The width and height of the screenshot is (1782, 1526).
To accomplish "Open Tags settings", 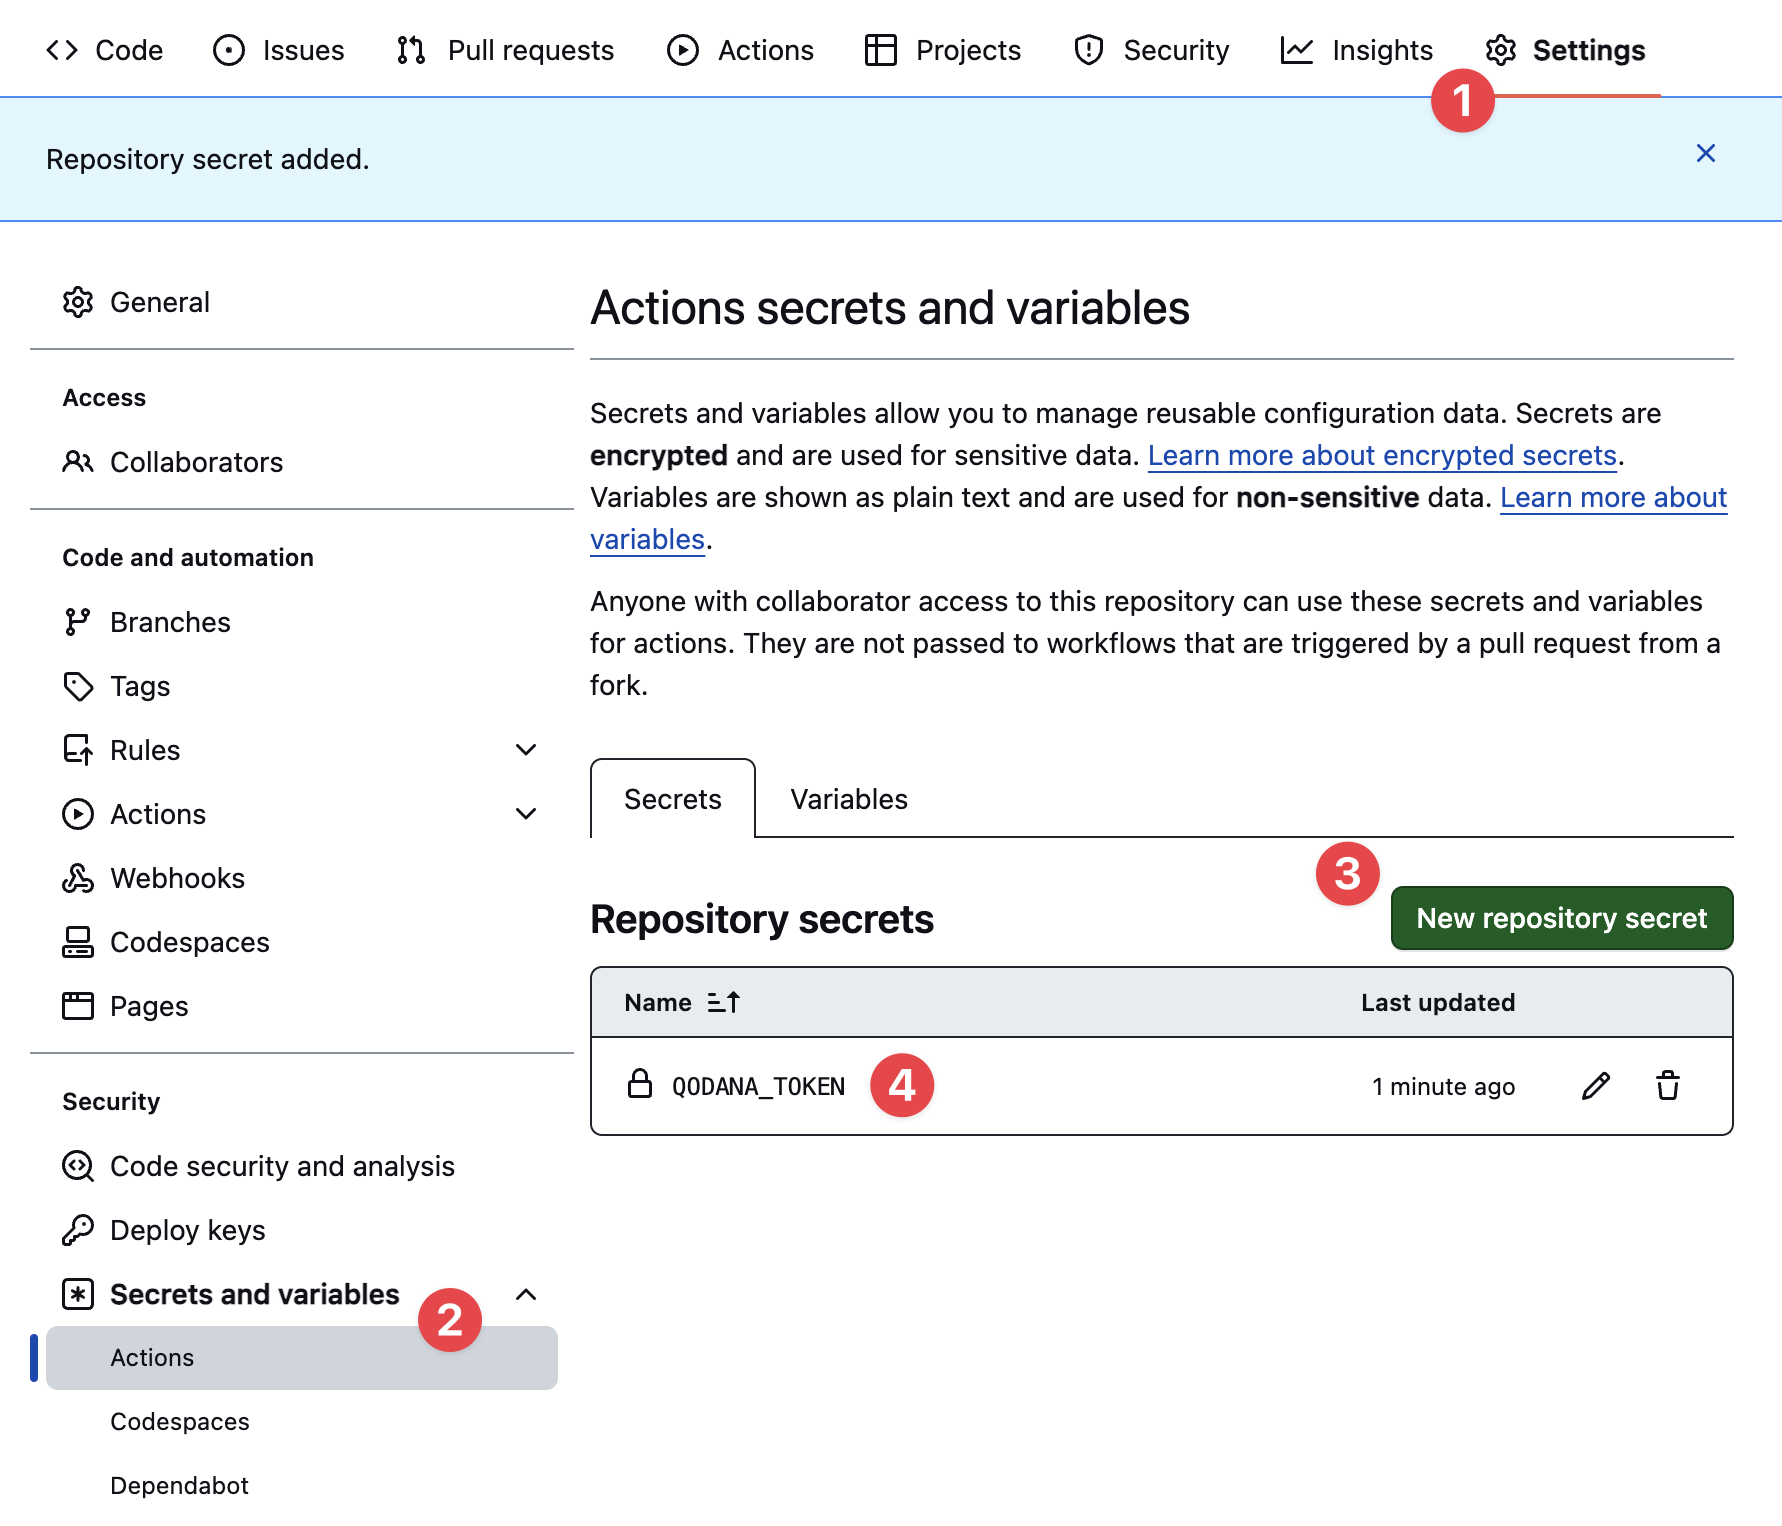I will click(x=302, y=686).
